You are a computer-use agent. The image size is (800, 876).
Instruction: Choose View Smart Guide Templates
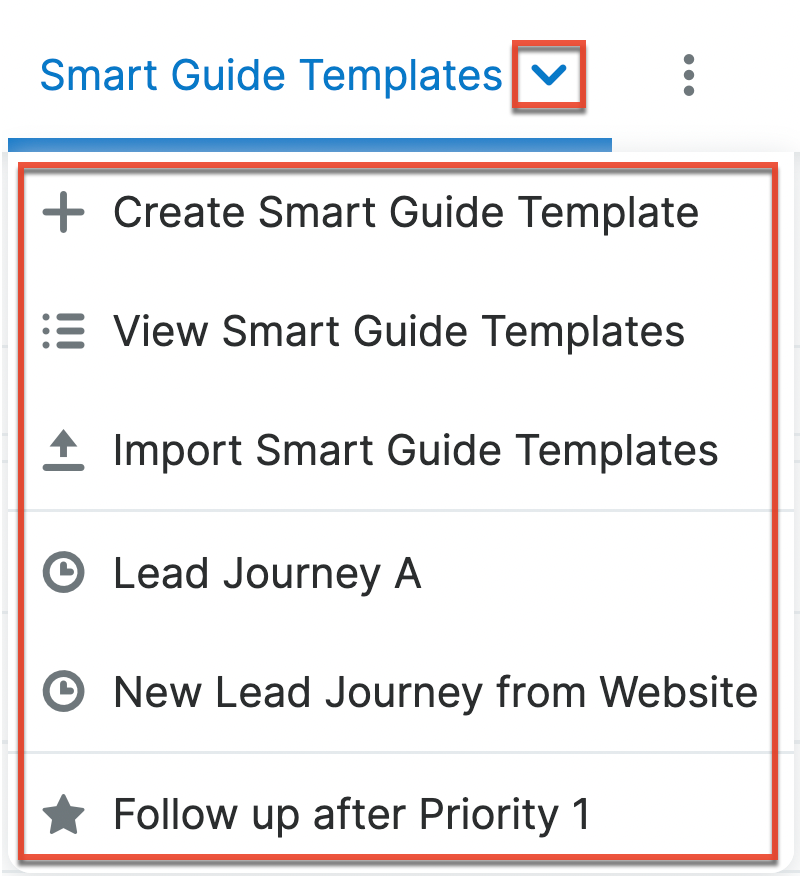pyautogui.click(x=399, y=332)
